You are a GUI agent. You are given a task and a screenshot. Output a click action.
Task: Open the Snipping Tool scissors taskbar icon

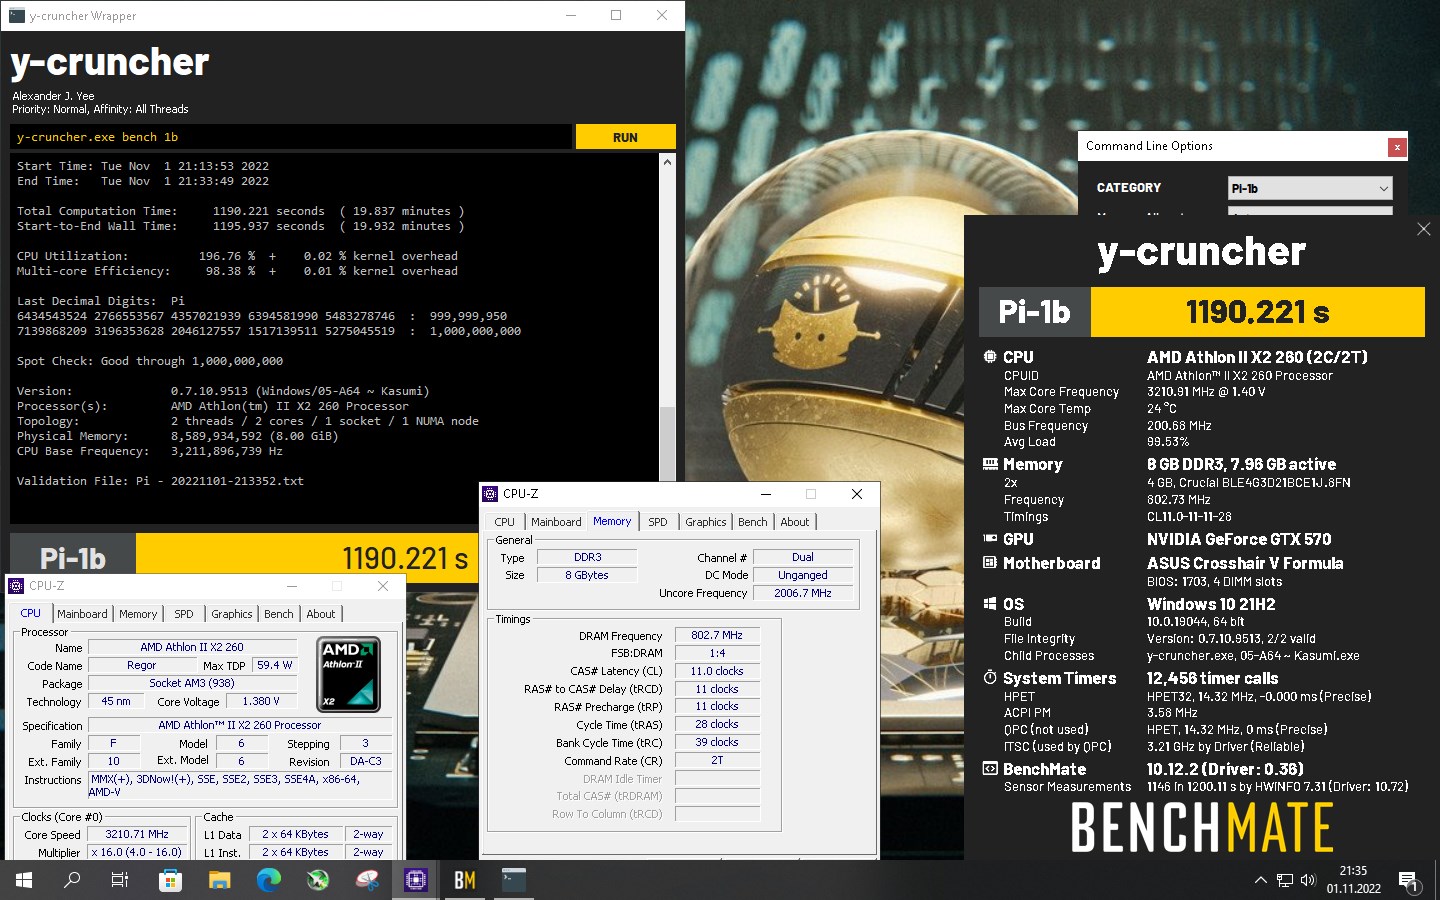tap(367, 880)
